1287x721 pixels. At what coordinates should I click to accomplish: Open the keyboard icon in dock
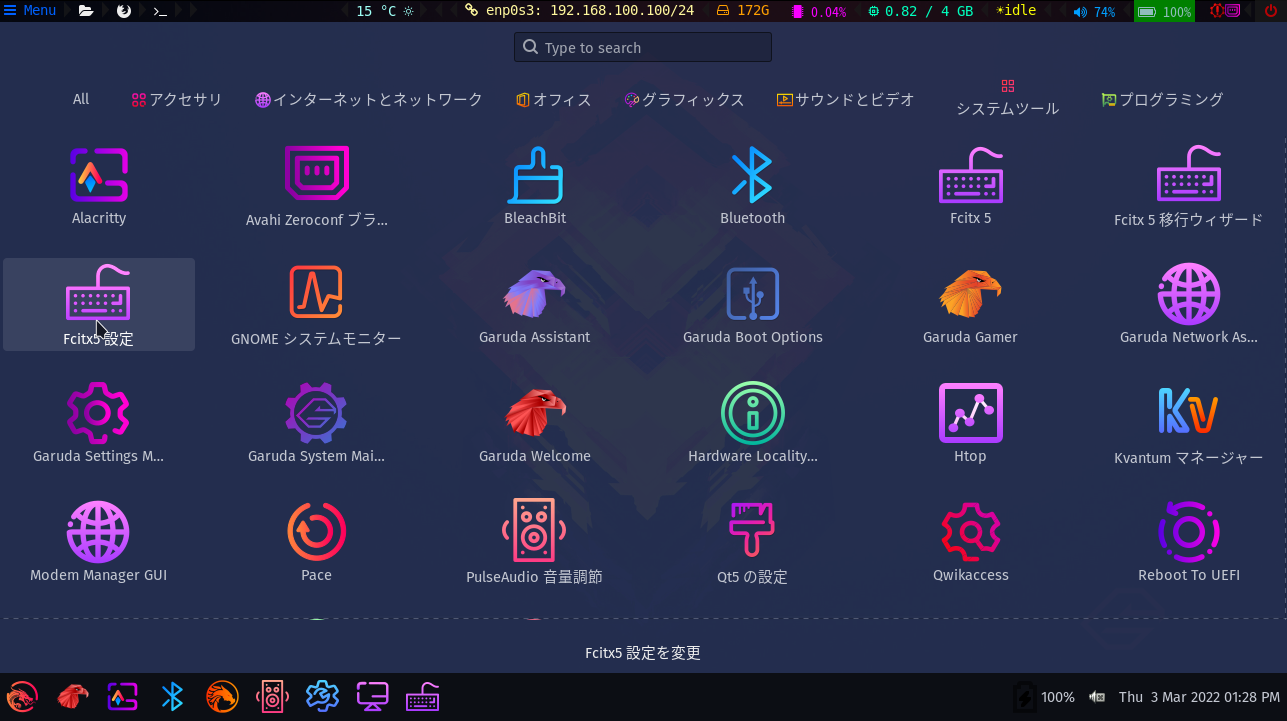click(x=422, y=696)
